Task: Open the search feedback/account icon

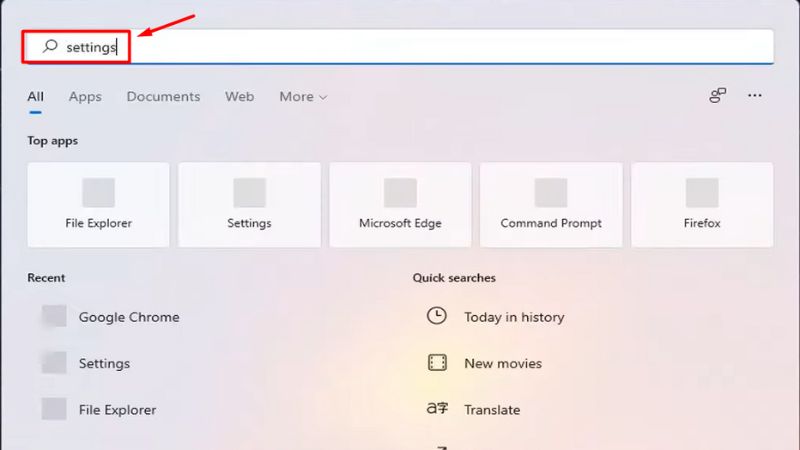Action: [x=717, y=95]
